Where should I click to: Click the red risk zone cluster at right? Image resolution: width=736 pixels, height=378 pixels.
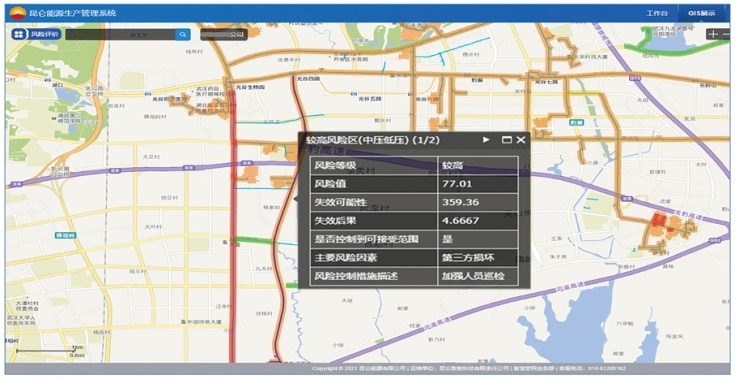point(660,222)
